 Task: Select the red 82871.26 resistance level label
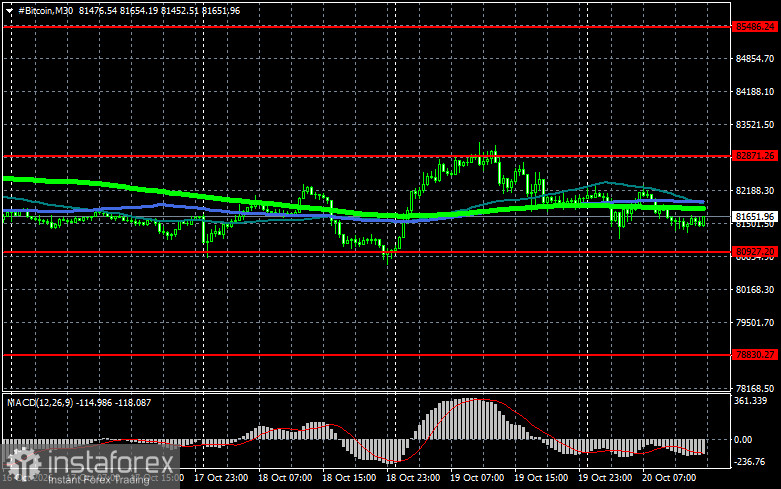click(x=755, y=156)
